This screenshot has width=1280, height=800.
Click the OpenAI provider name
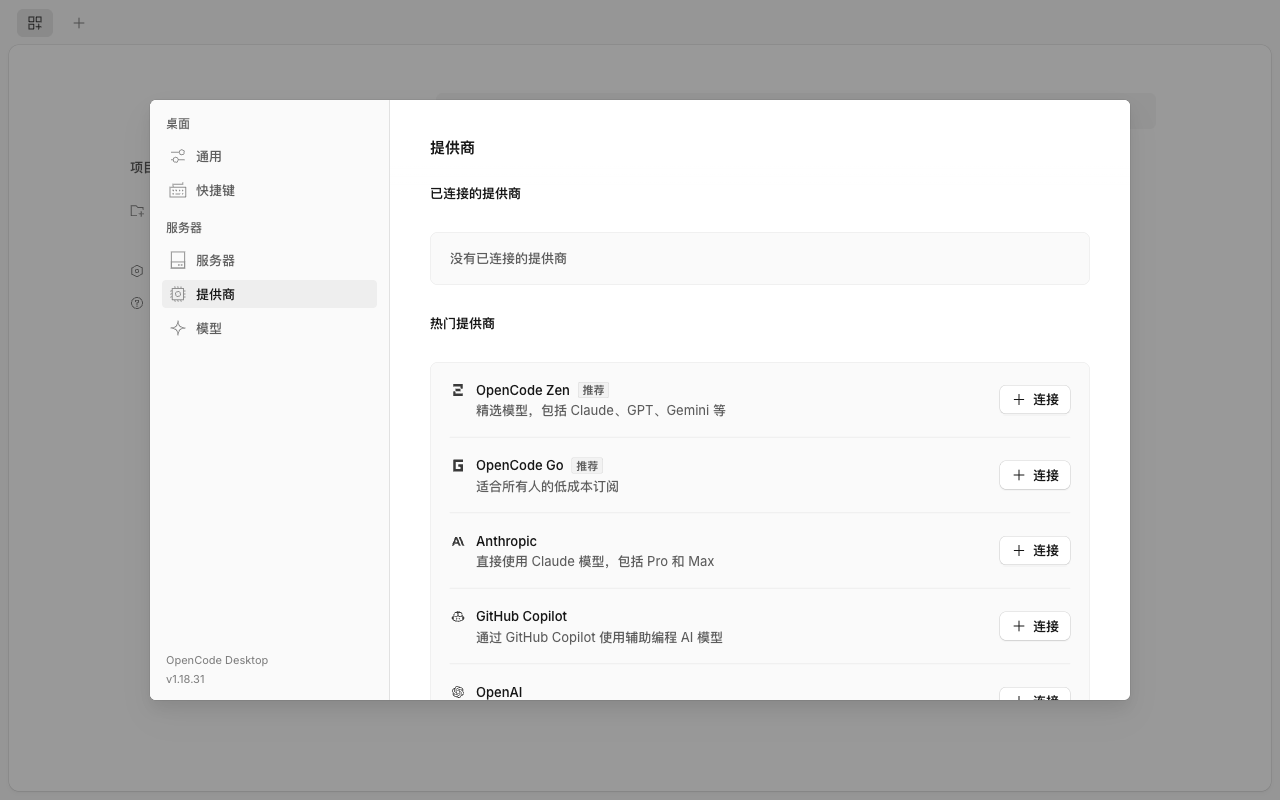coord(499,692)
